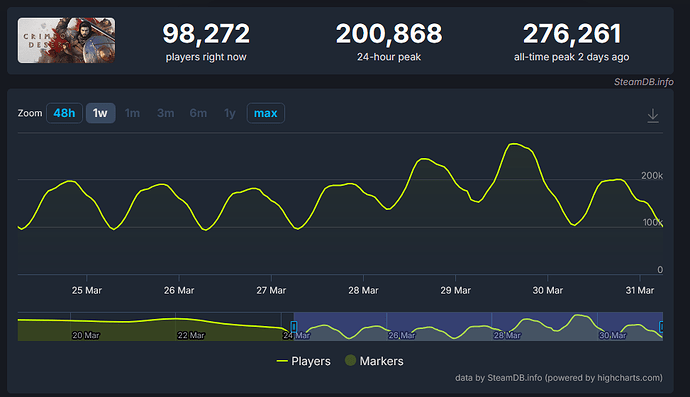Open the chart download menu icon
The width and height of the screenshot is (690, 397).
pyautogui.click(x=653, y=116)
